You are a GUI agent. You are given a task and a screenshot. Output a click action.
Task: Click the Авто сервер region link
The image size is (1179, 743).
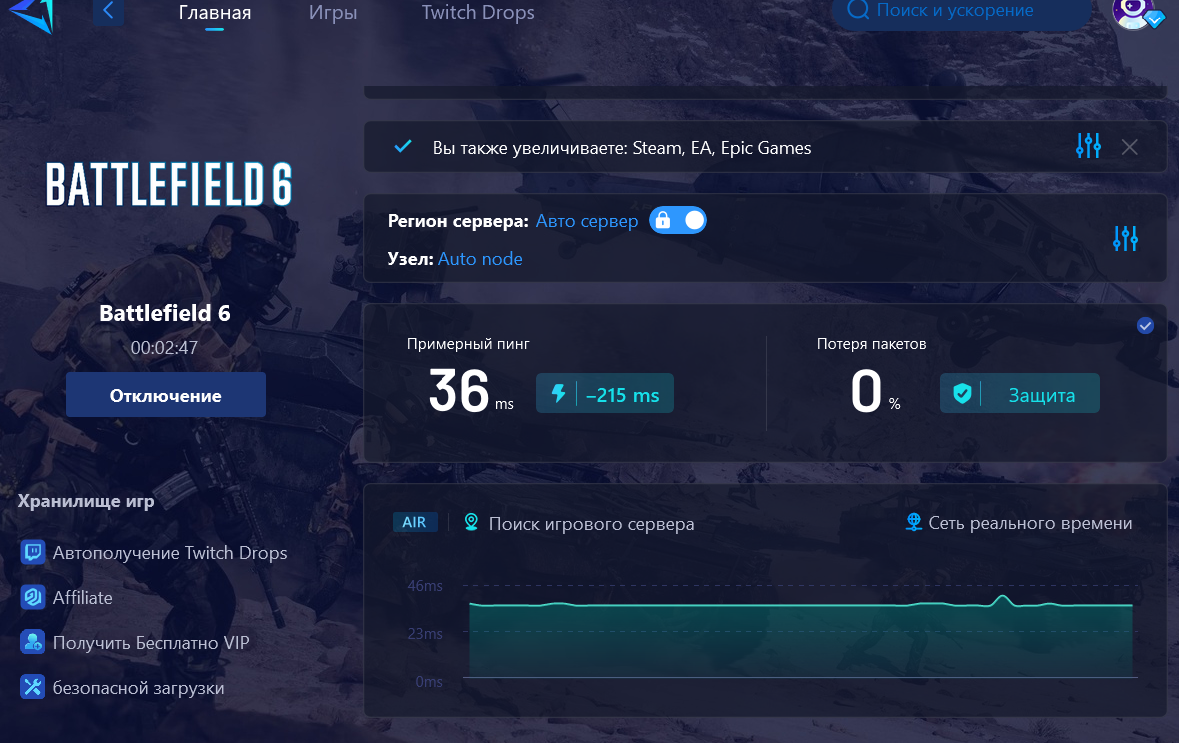pyautogui.click(x=586, y=221)
